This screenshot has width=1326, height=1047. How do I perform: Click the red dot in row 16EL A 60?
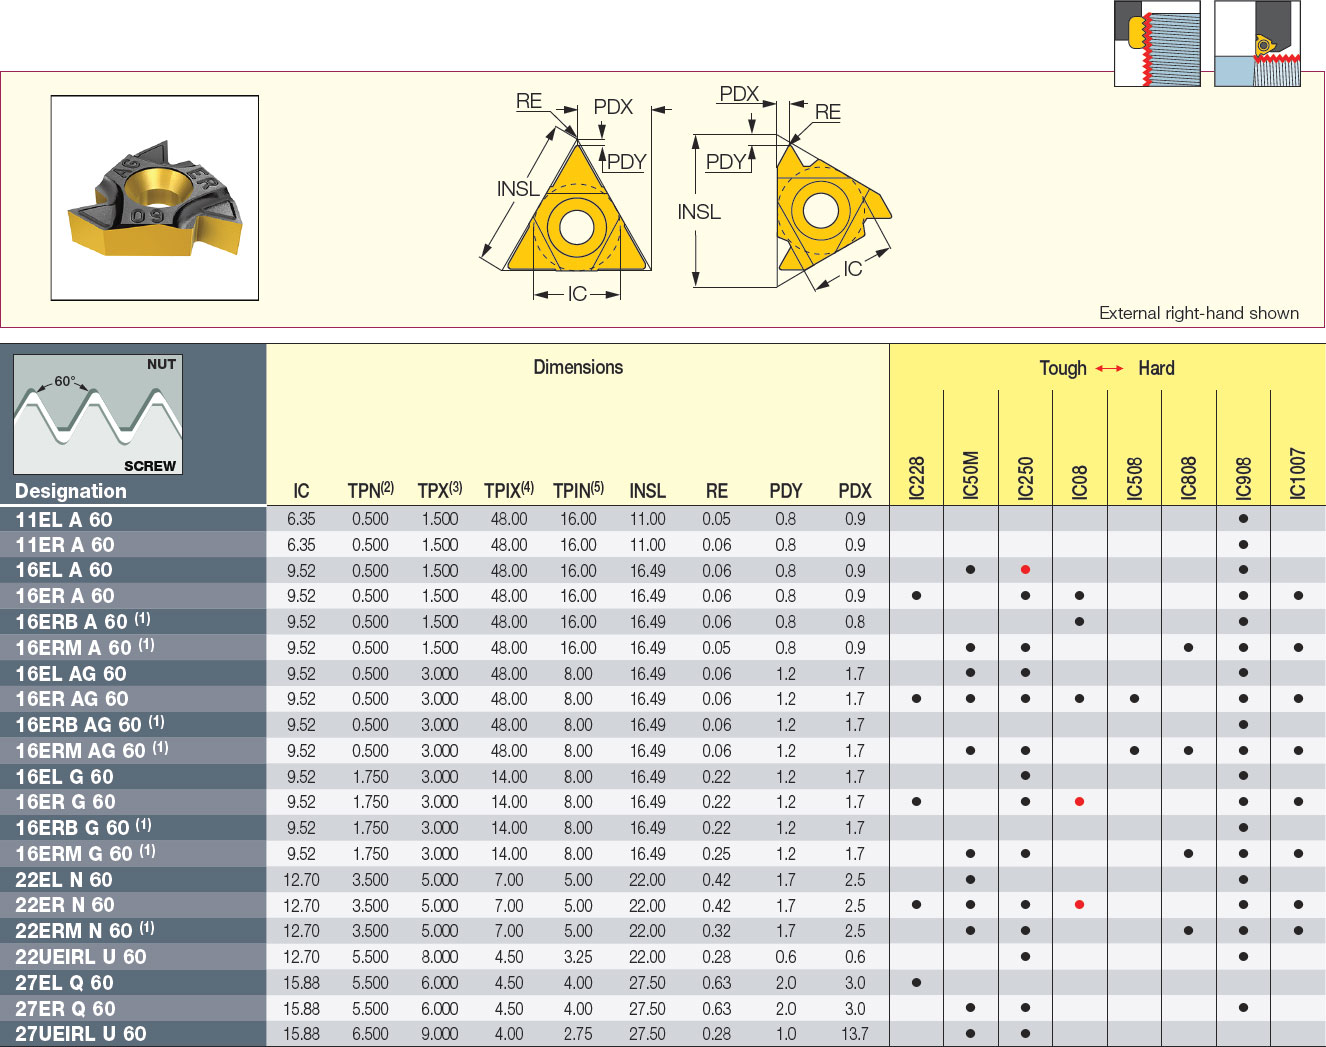(x=1025, y=570)
